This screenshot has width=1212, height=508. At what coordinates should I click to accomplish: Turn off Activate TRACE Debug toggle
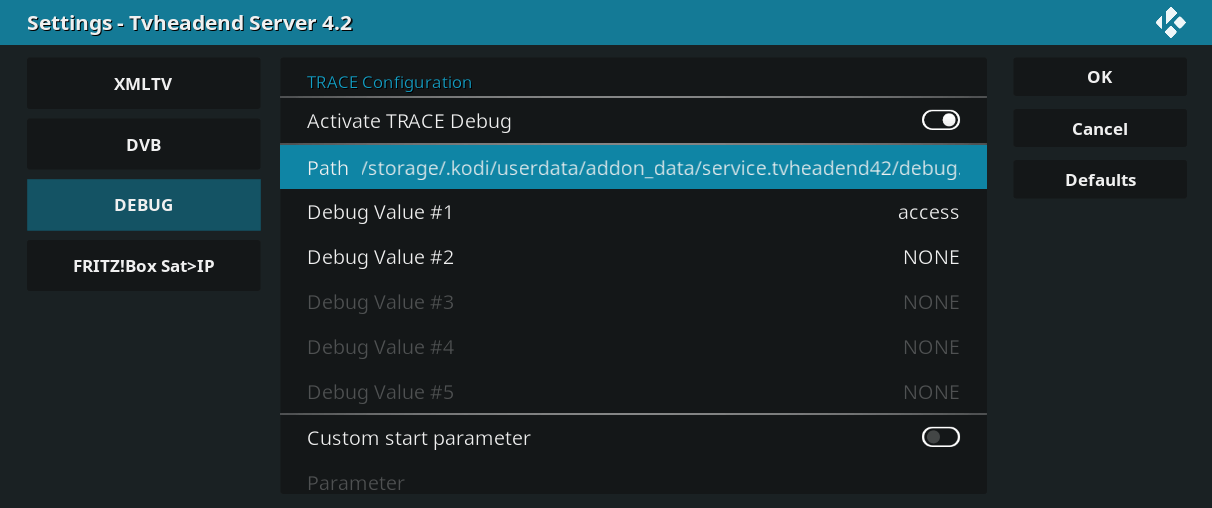pos(940,121)
